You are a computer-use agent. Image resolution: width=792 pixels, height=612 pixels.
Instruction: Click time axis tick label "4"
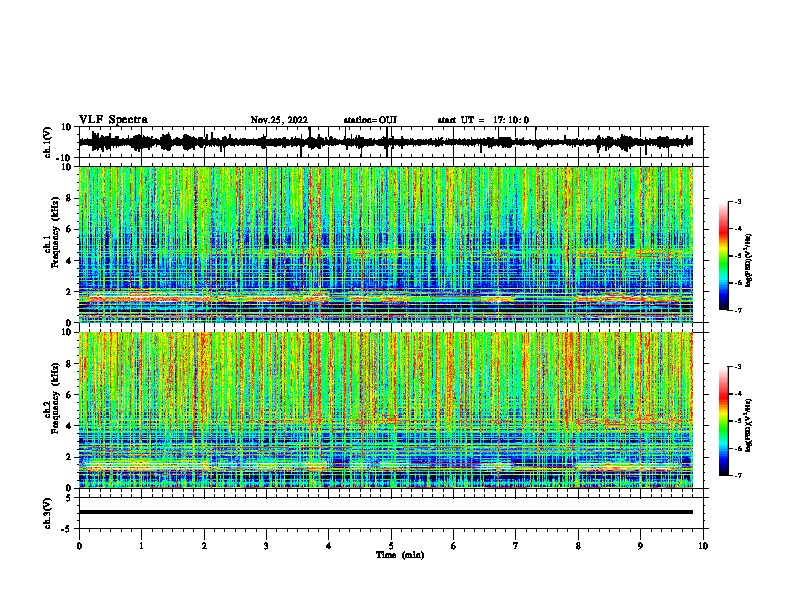329,546
